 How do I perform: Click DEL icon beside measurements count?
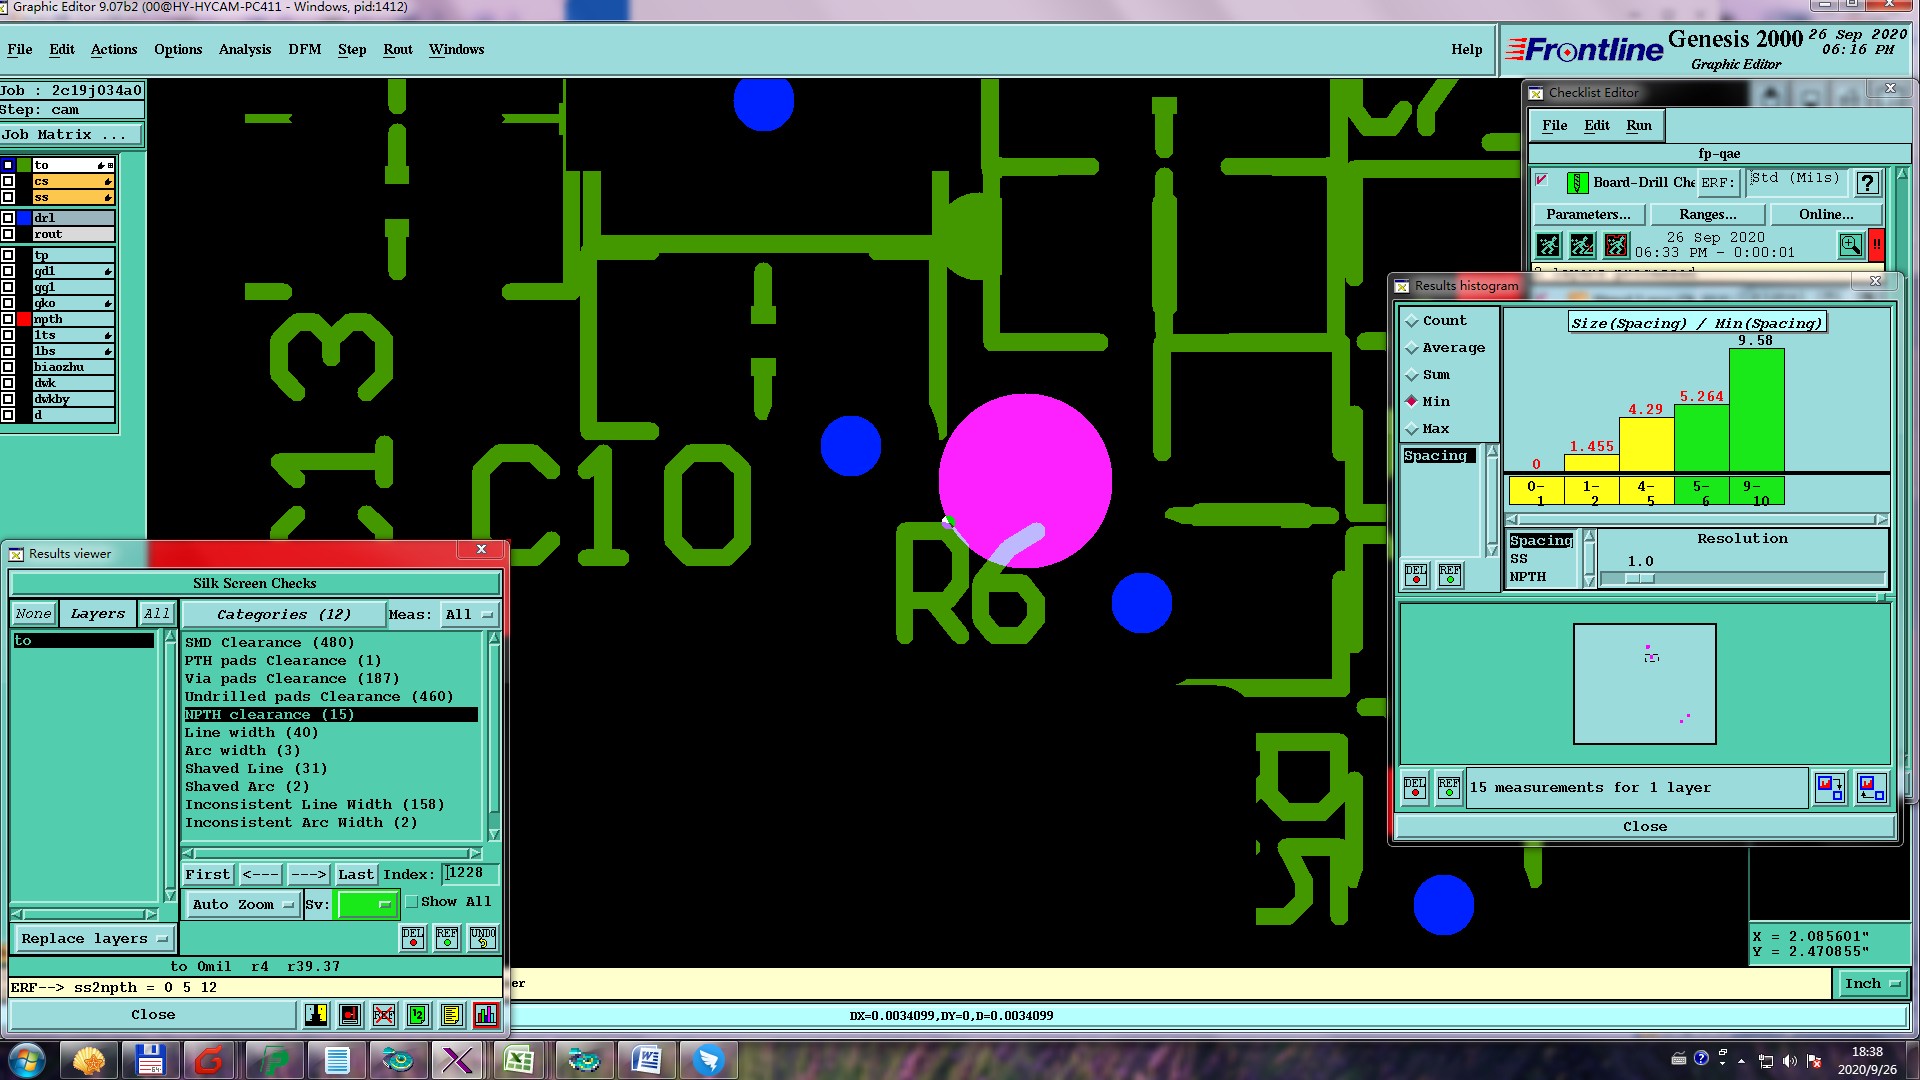[x=1415, y=788]
